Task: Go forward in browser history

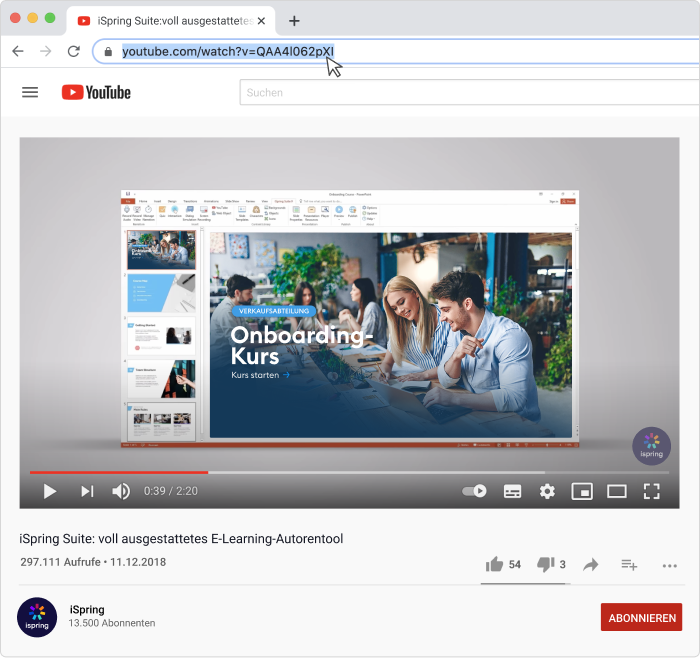Action: (46, 51)
